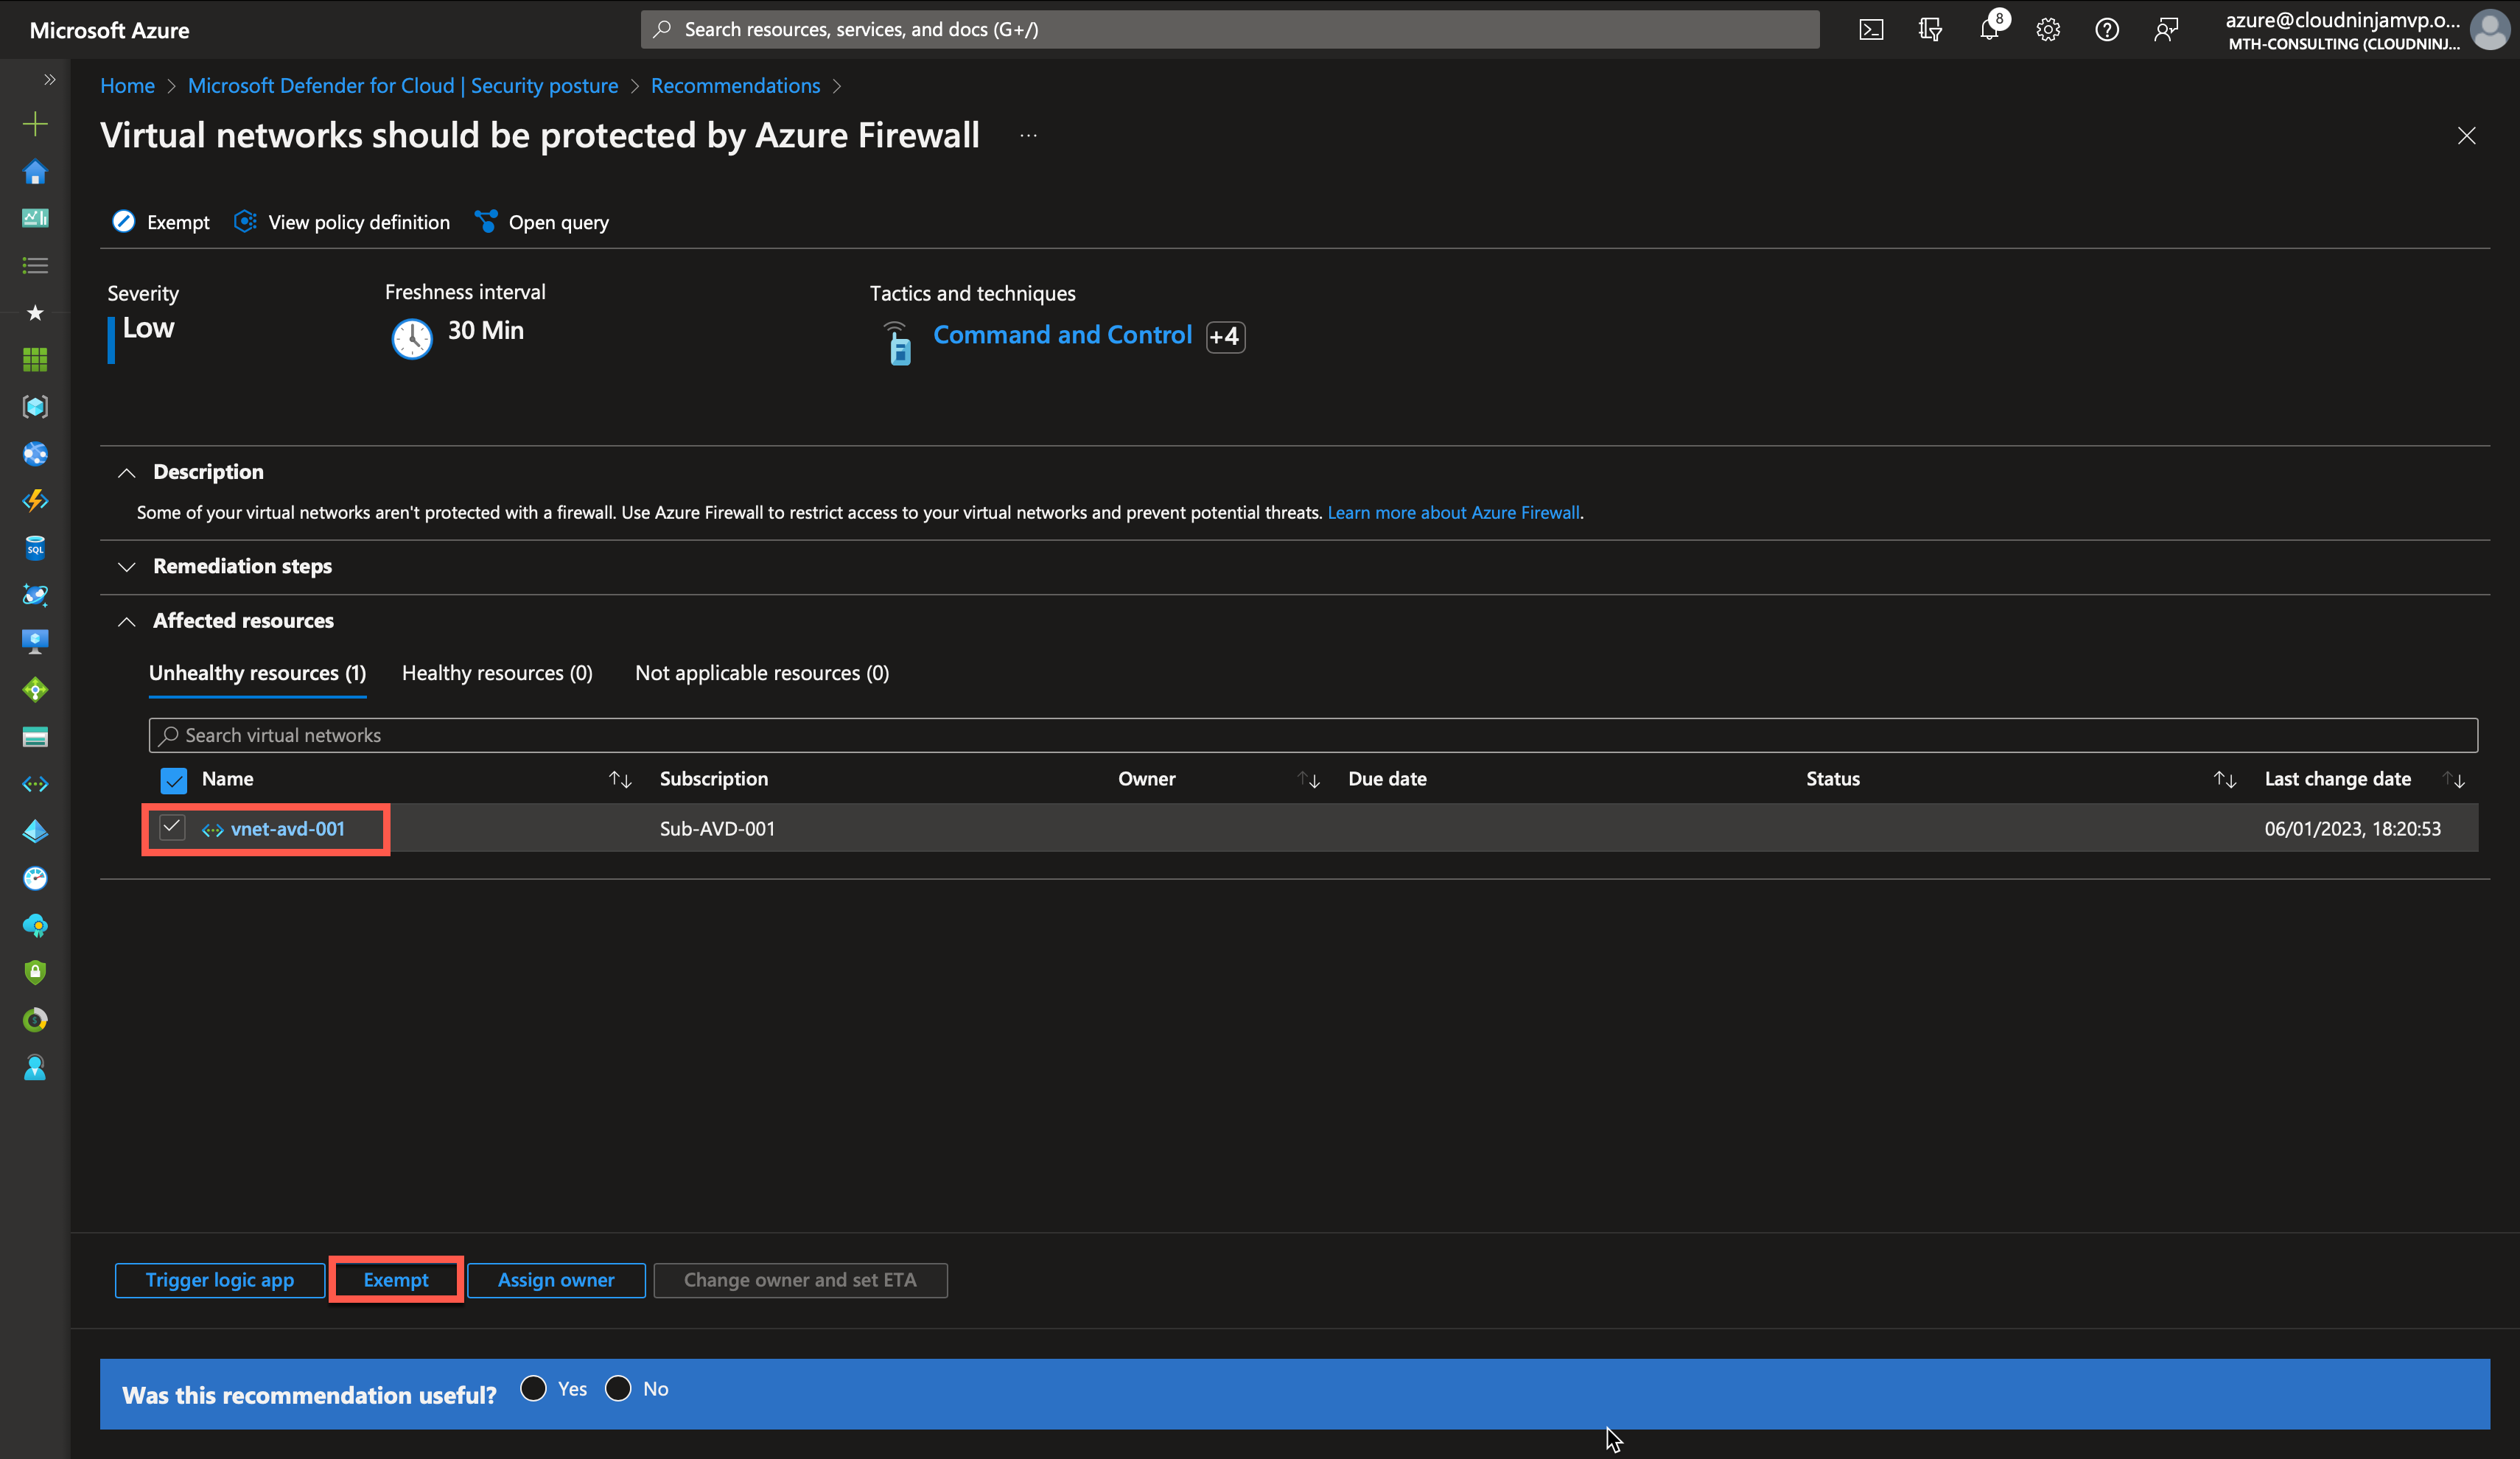Image resolution: width=2520 pixels, height=1459 pixels.
Task: Click Open query in the toolbar
Action: (541, 222)
